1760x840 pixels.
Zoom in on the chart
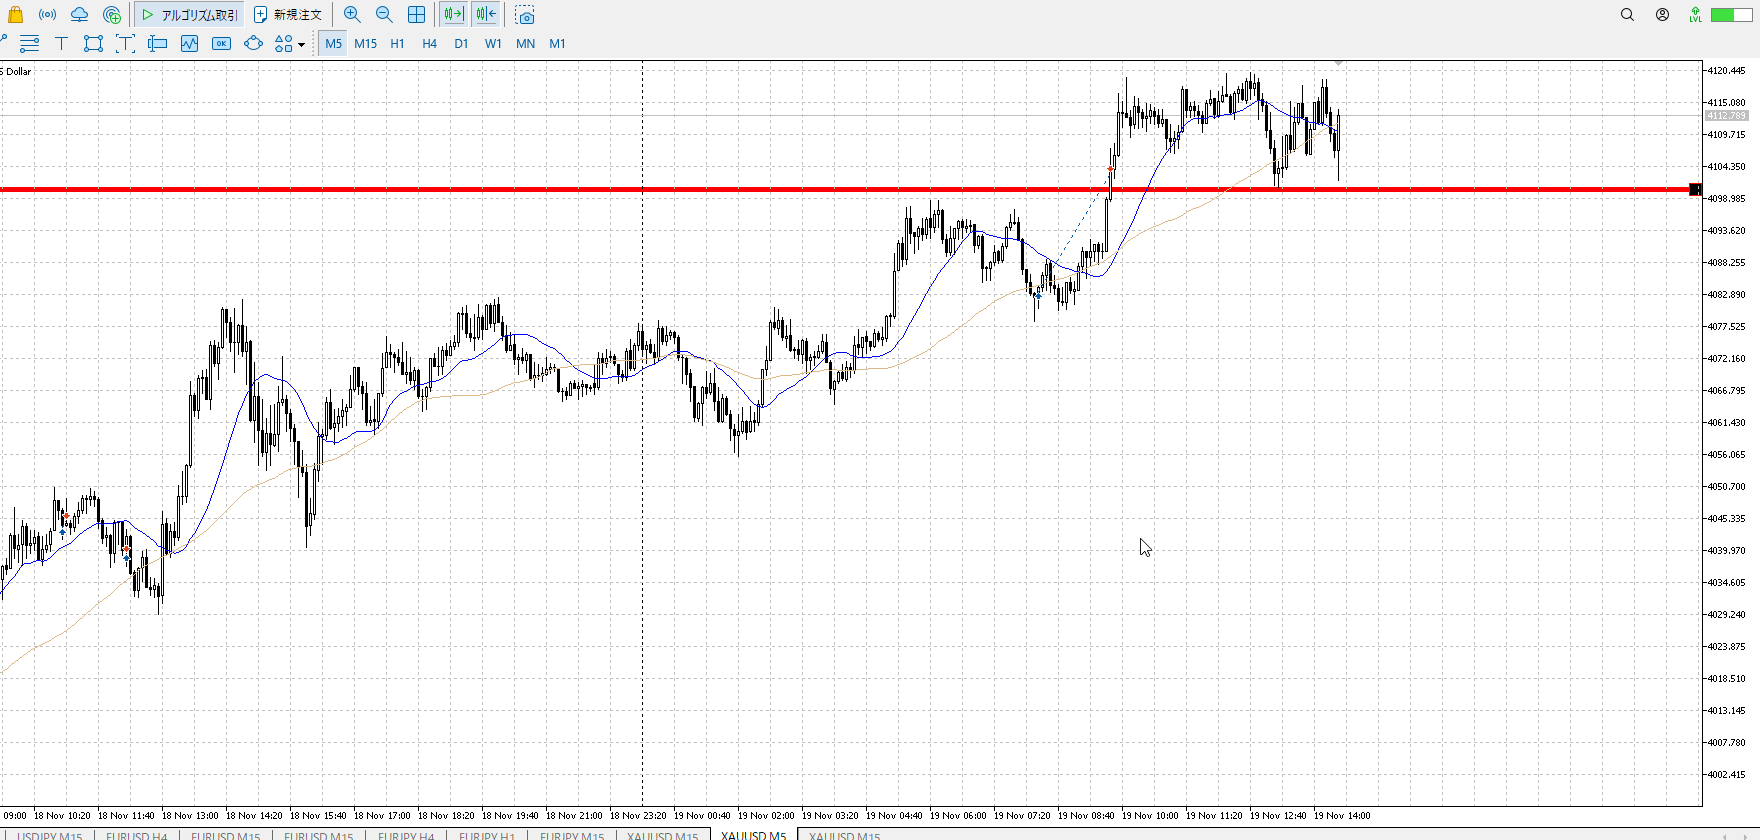coord(352,15)
